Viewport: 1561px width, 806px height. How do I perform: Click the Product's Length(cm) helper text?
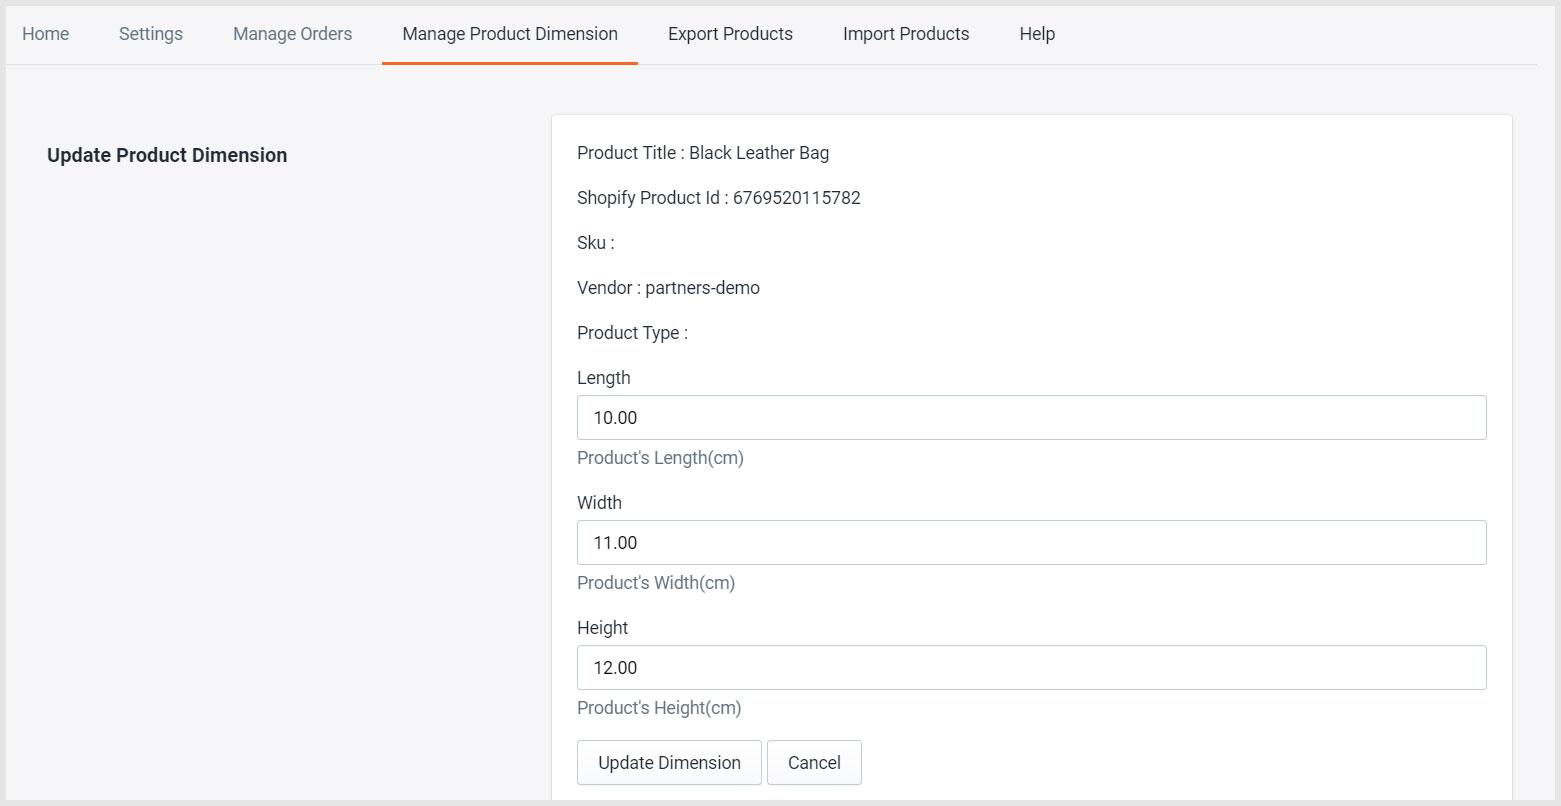click(x=660, y=457)
